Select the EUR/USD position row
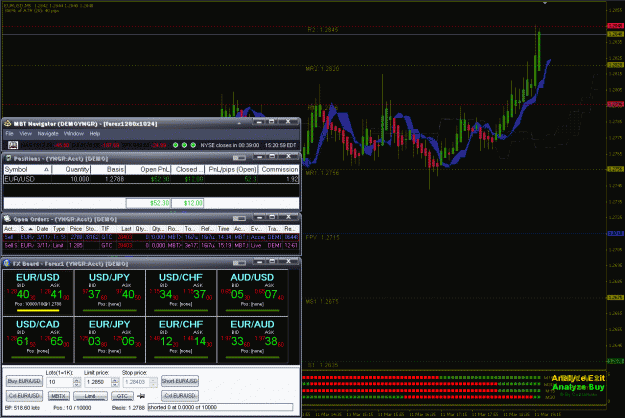This screenshot has height=418, width=625. (x=151, y=179)
